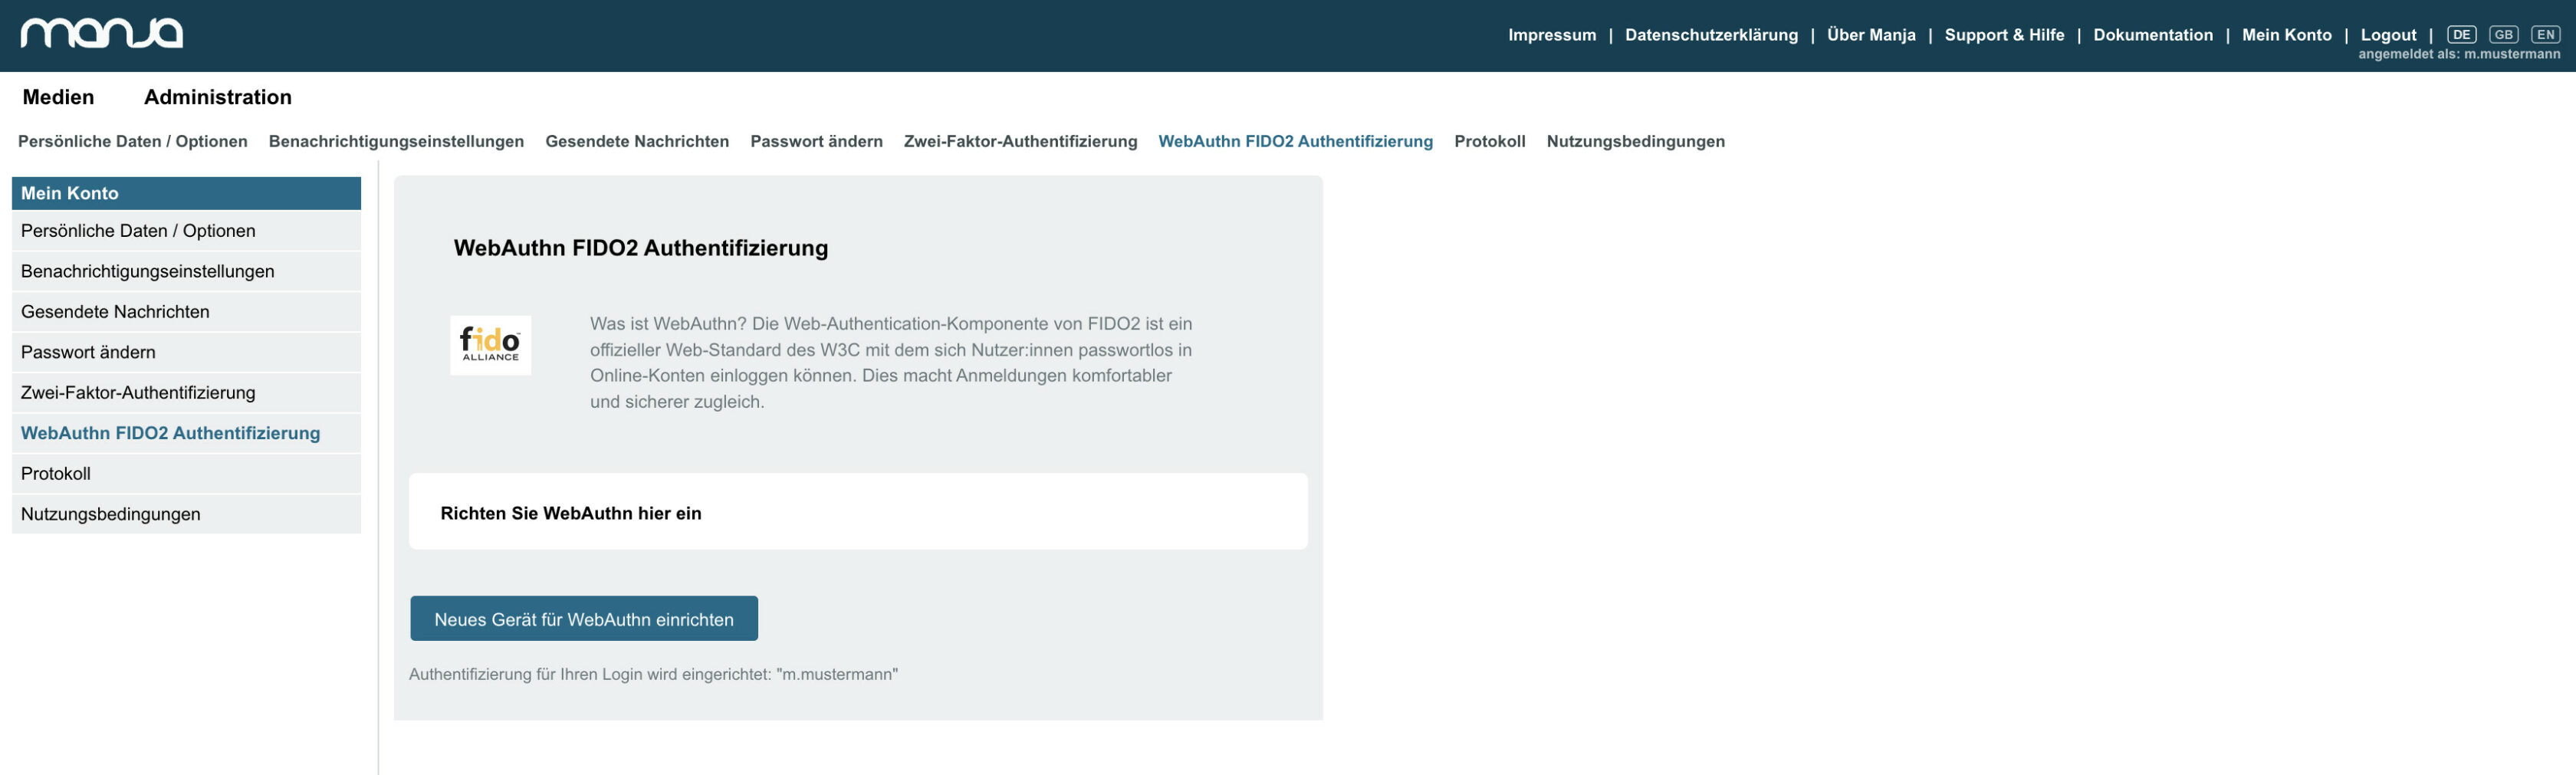Open Zwei-Faktor-Authentifizierung in sidebar
2576x775 pixels.
point(186,393)
